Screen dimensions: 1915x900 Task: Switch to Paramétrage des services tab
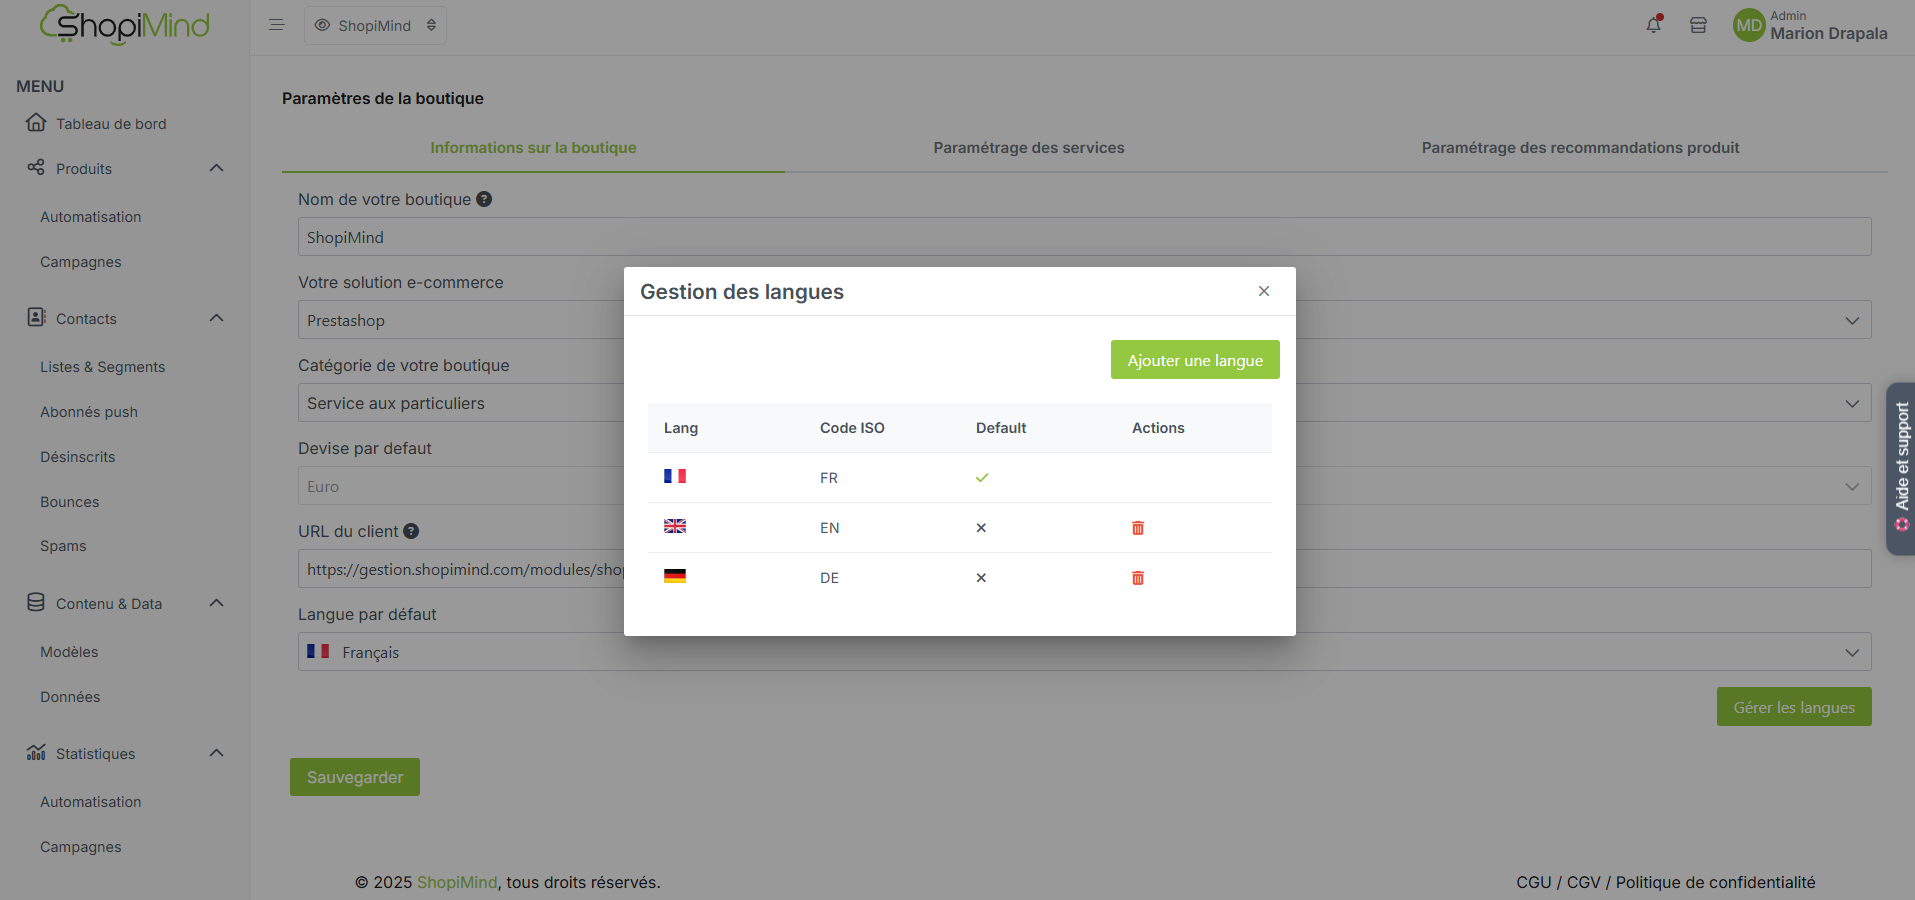click(1029, 148)
